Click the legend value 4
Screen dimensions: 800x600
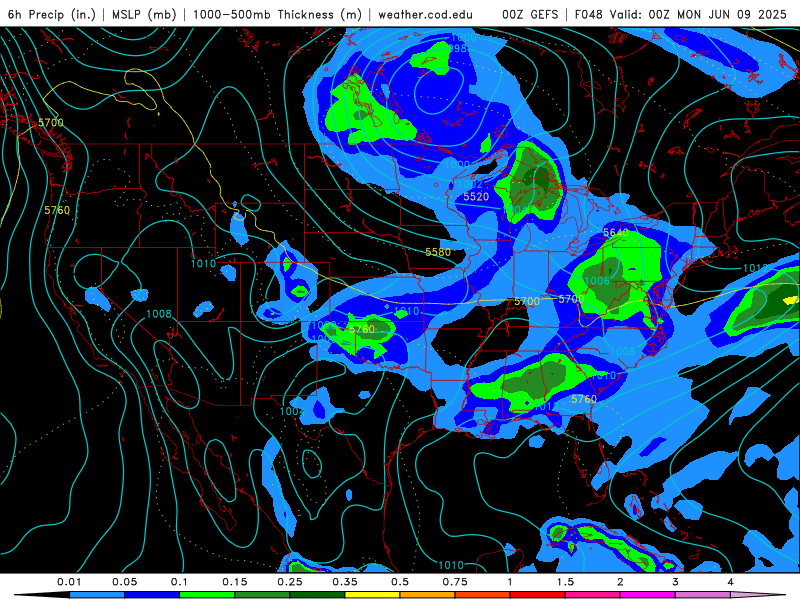(731, 582)
